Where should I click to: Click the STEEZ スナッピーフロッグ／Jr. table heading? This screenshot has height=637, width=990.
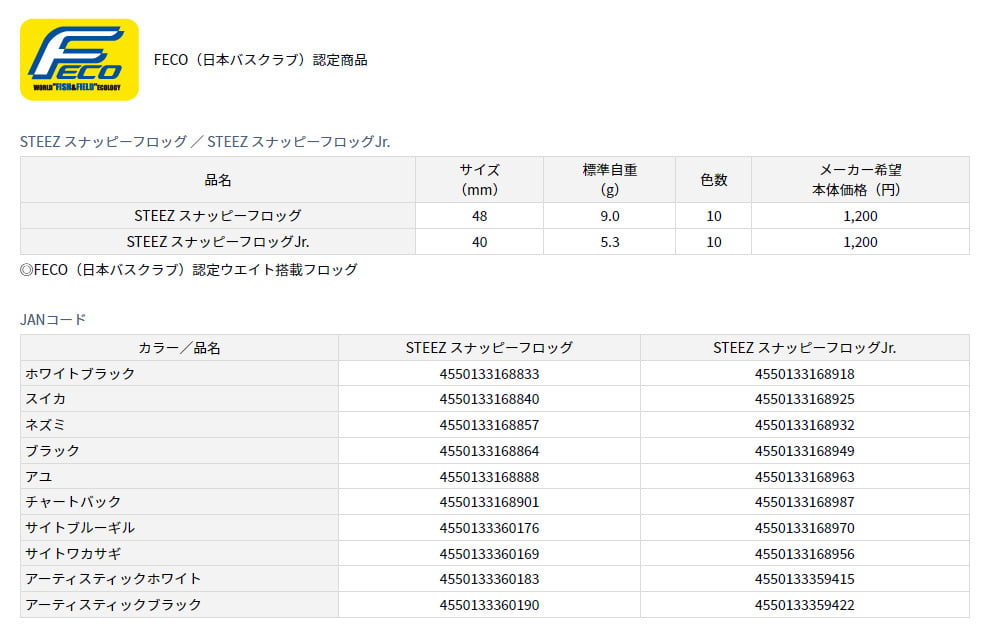tap(205, 141)
